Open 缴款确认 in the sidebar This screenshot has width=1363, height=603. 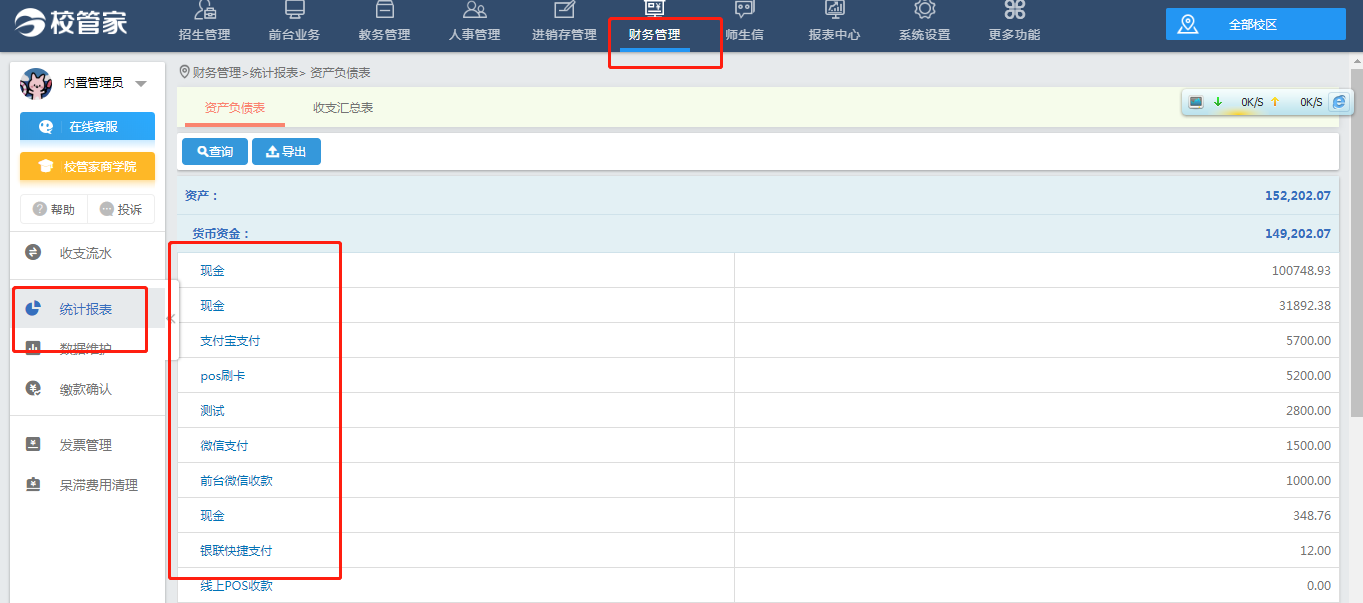pos(86,389)
